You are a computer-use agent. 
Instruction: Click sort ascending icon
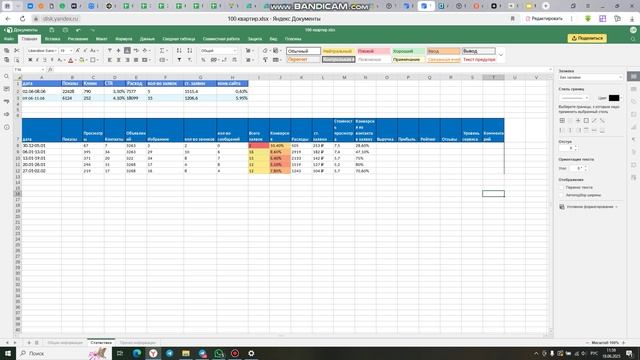point(179,51)
